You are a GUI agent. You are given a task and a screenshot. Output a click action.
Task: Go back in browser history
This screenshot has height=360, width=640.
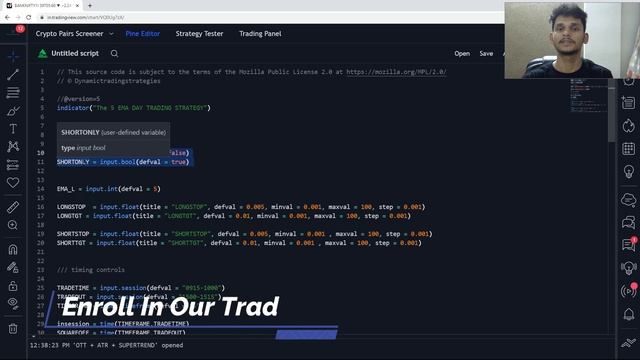7,18
